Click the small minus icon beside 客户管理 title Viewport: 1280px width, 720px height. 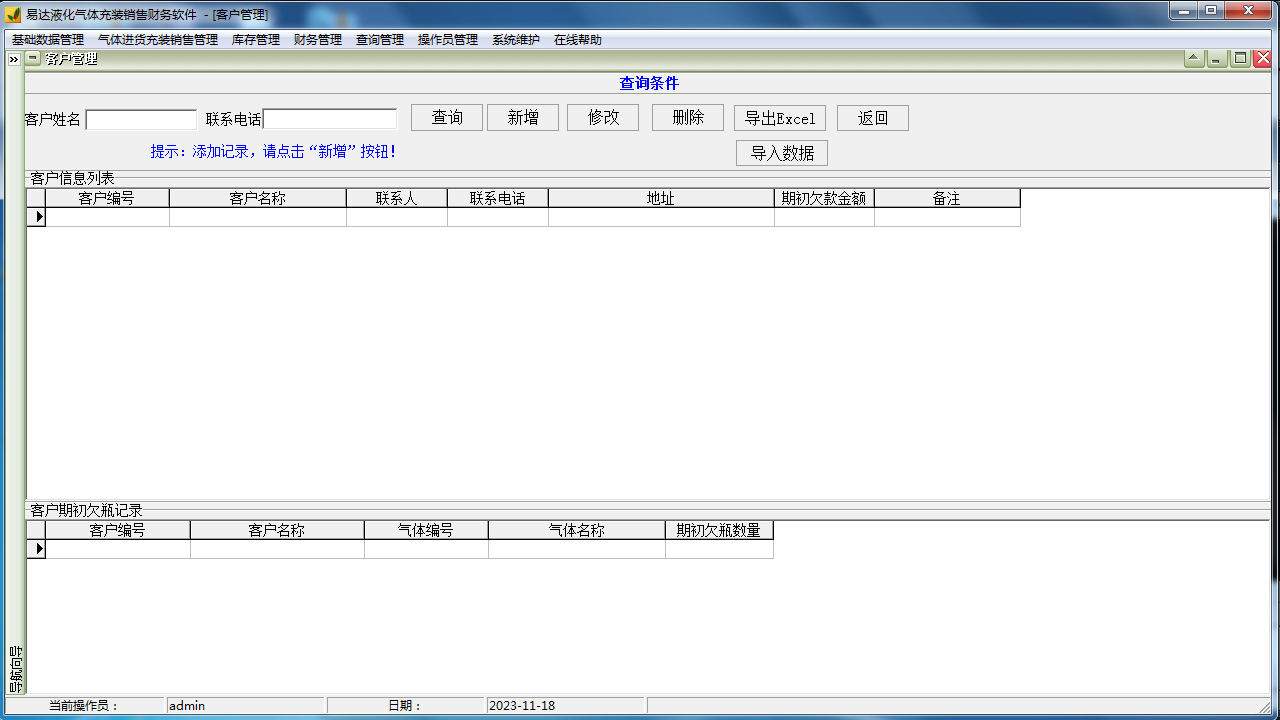coord(33,59)
